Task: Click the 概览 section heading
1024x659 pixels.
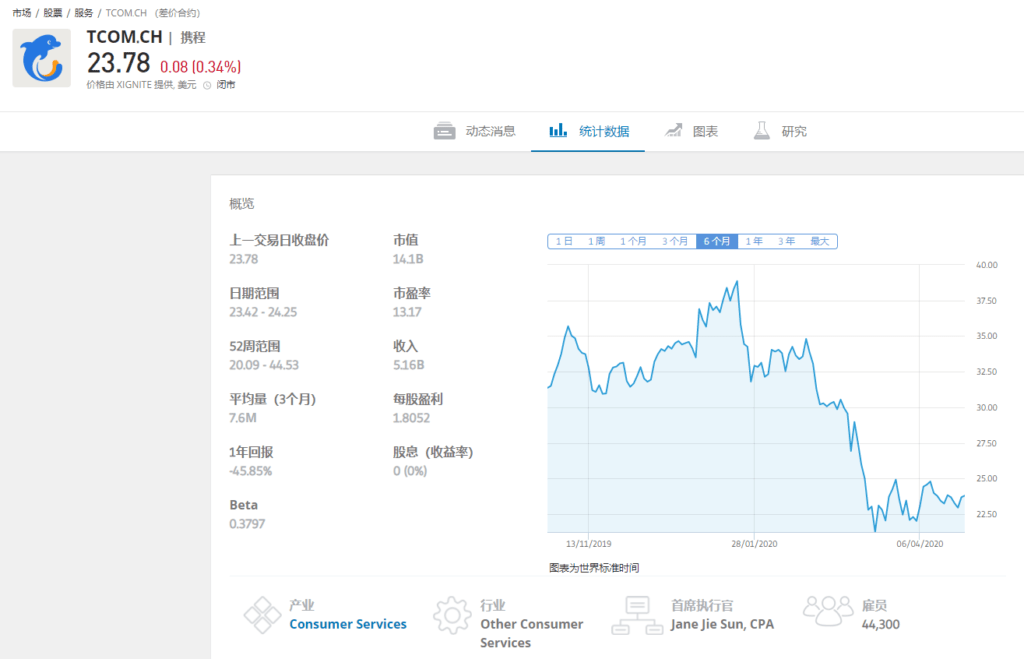Action: [x=242, y=204]
